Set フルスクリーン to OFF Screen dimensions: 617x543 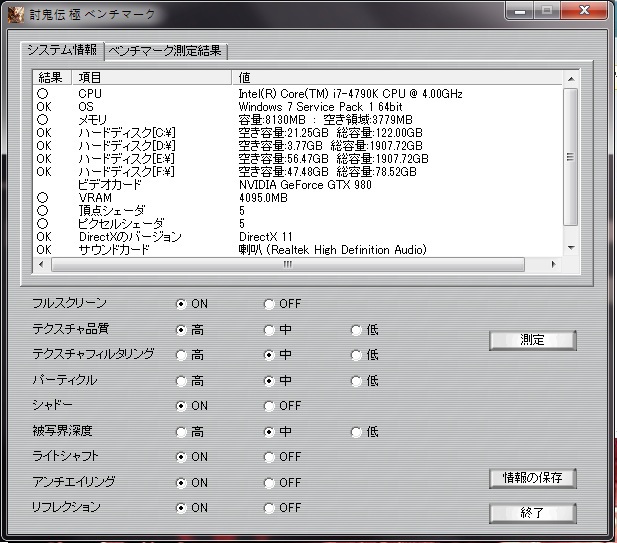tap(269, 304)
